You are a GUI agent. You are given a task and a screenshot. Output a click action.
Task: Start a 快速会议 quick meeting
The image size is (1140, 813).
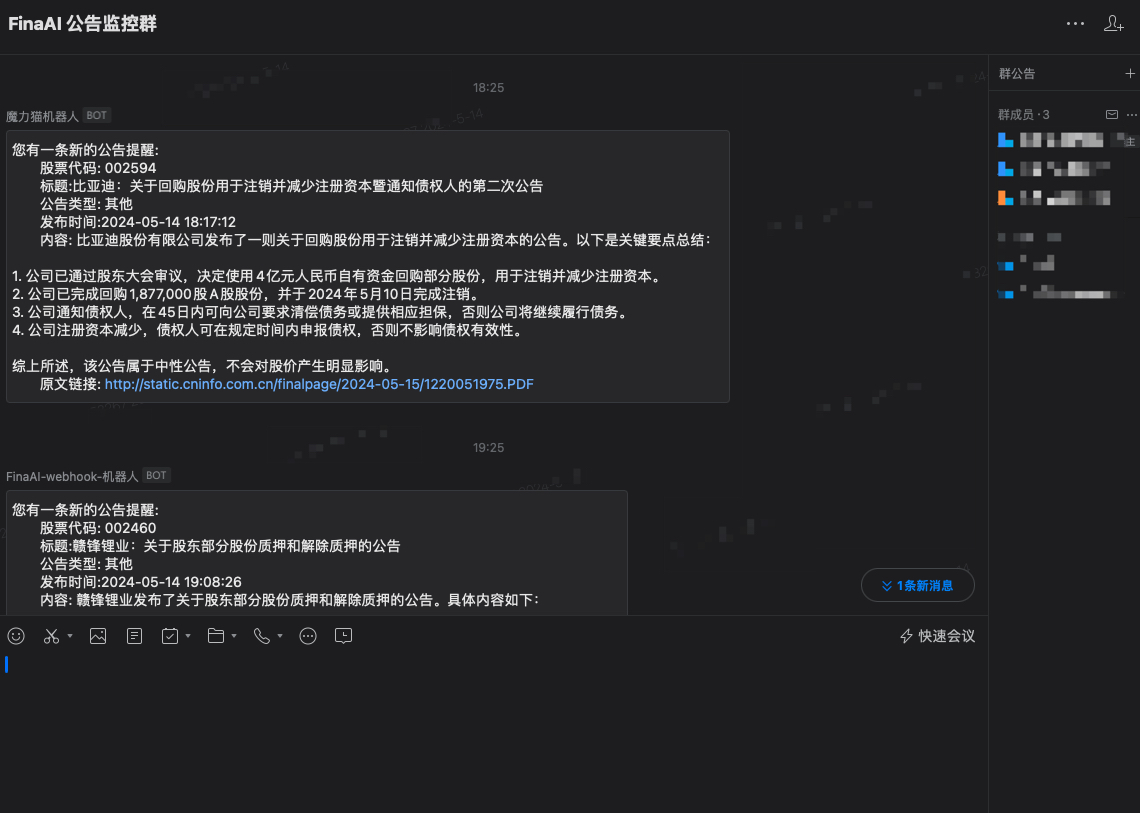pos(937,636)
